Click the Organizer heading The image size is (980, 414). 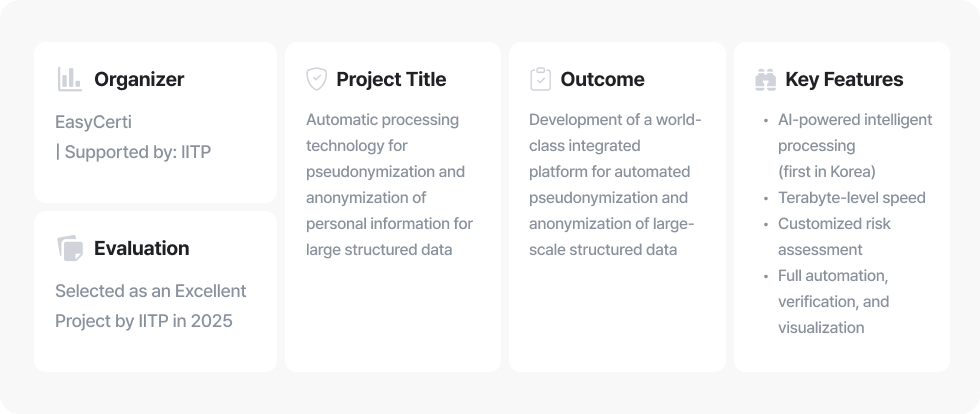[x=139, y=79]
